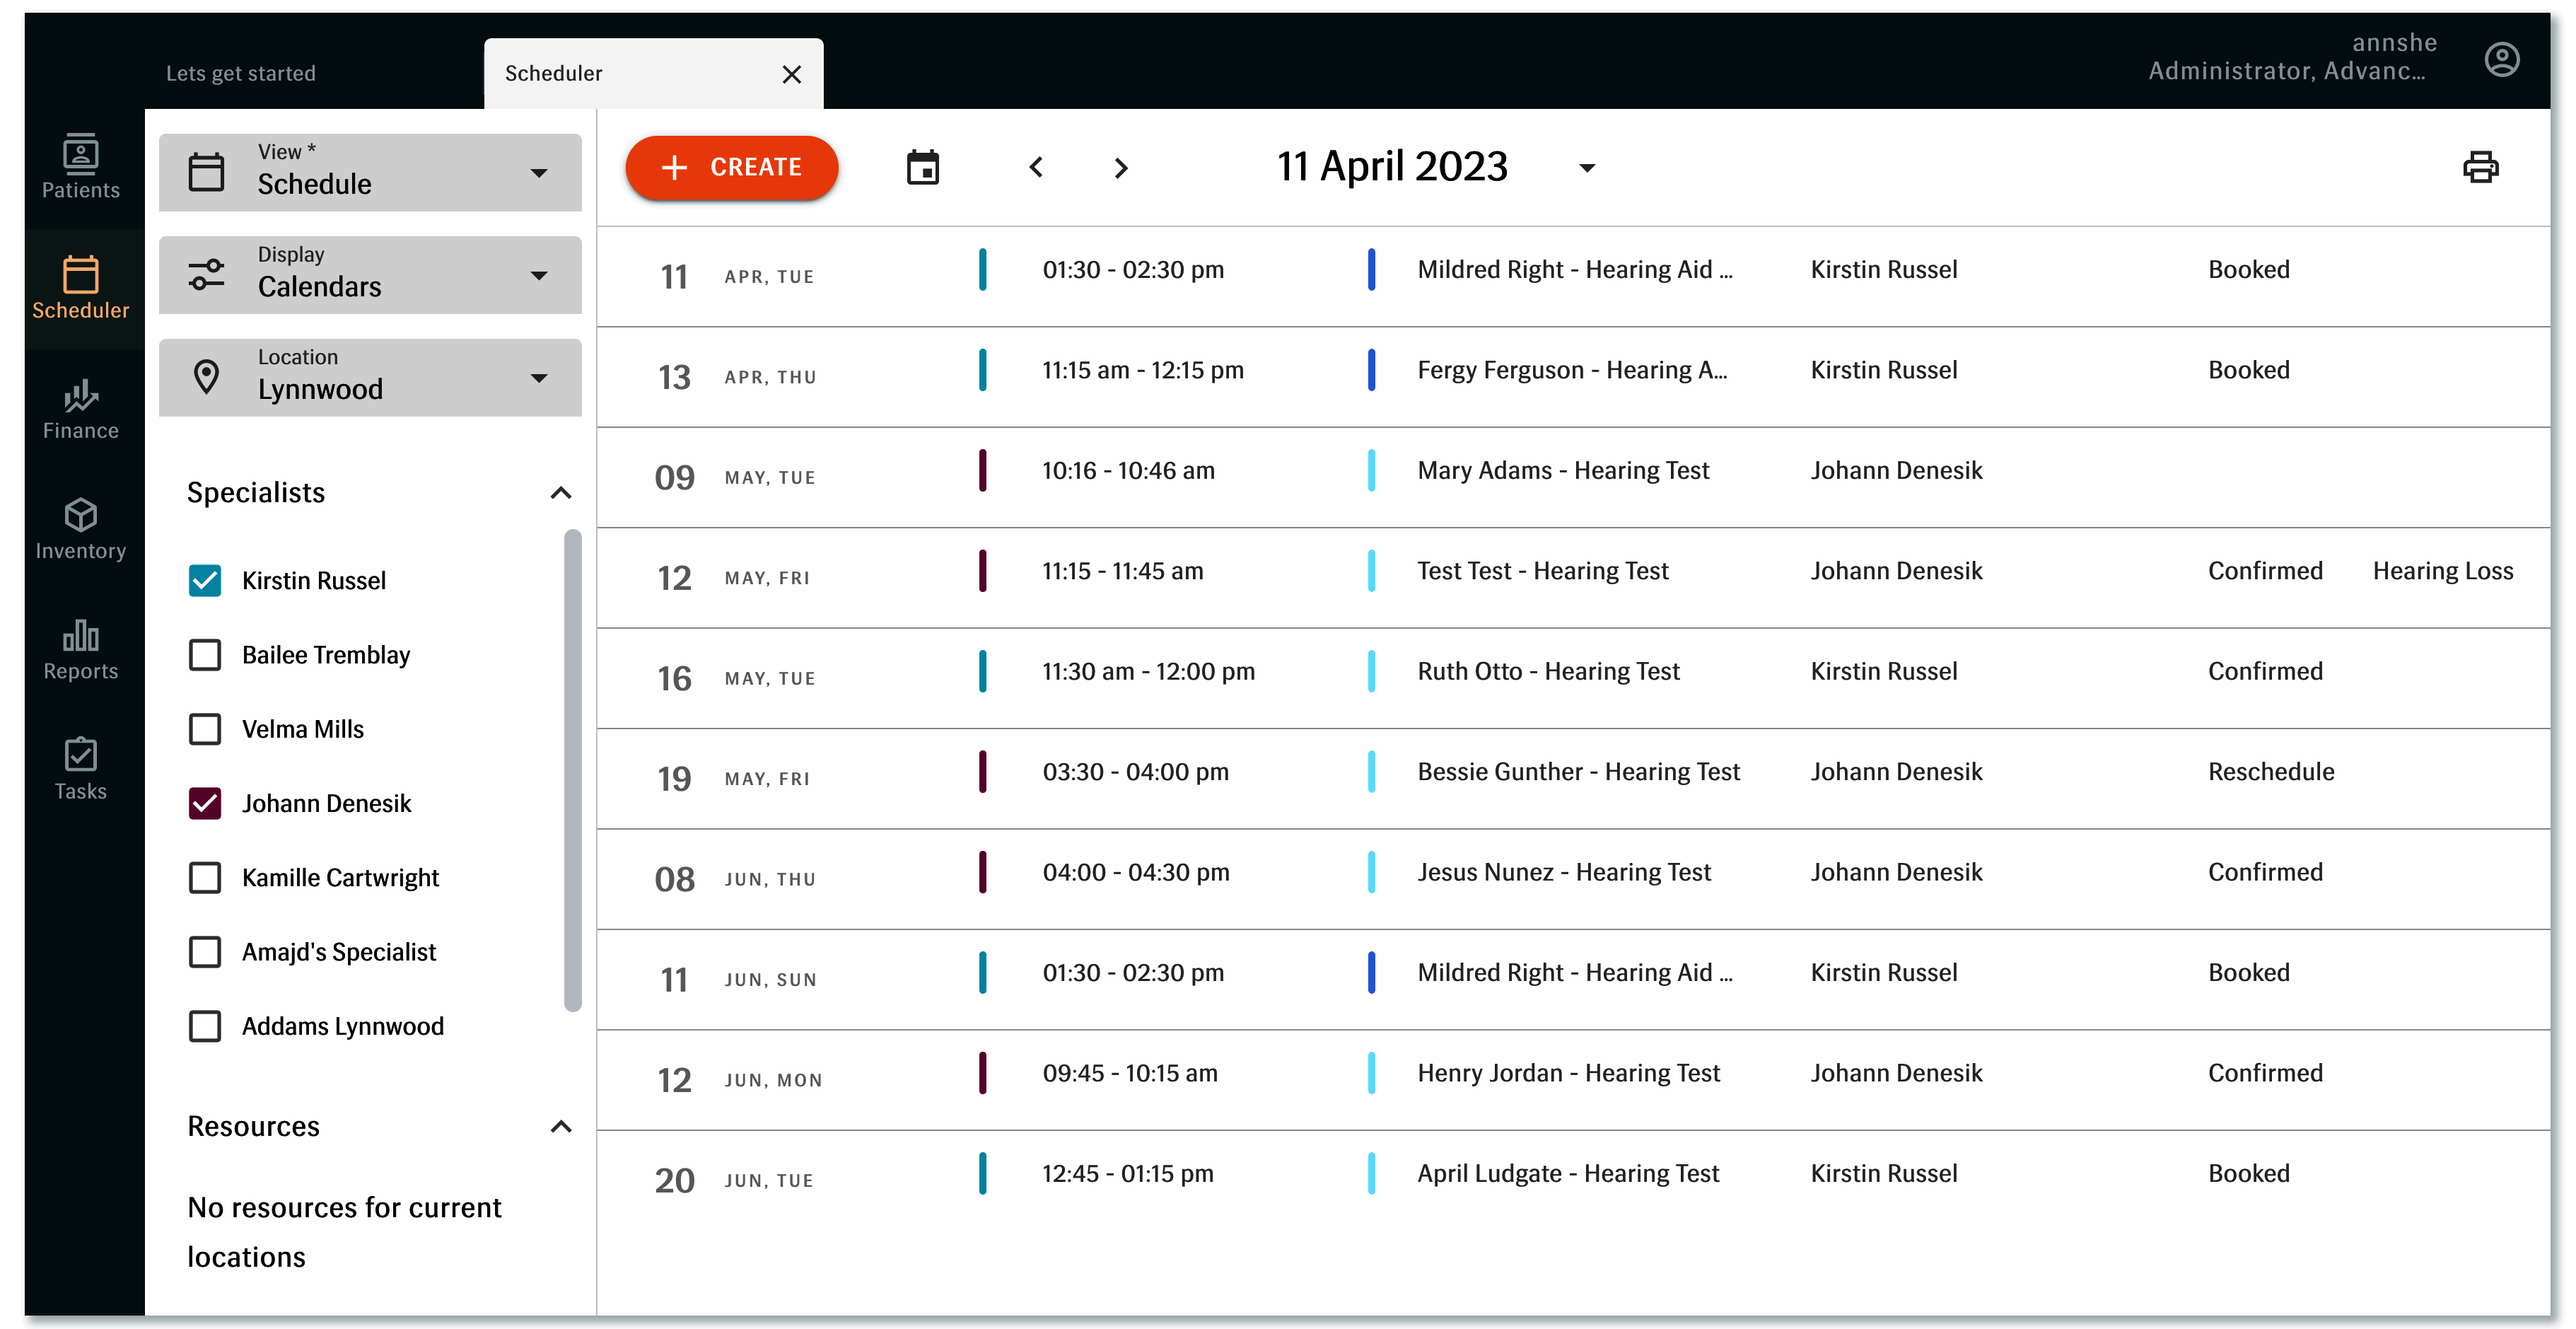Open the Finance section
Screen dimensions: 2576x1329
click(x=80, y=410)
